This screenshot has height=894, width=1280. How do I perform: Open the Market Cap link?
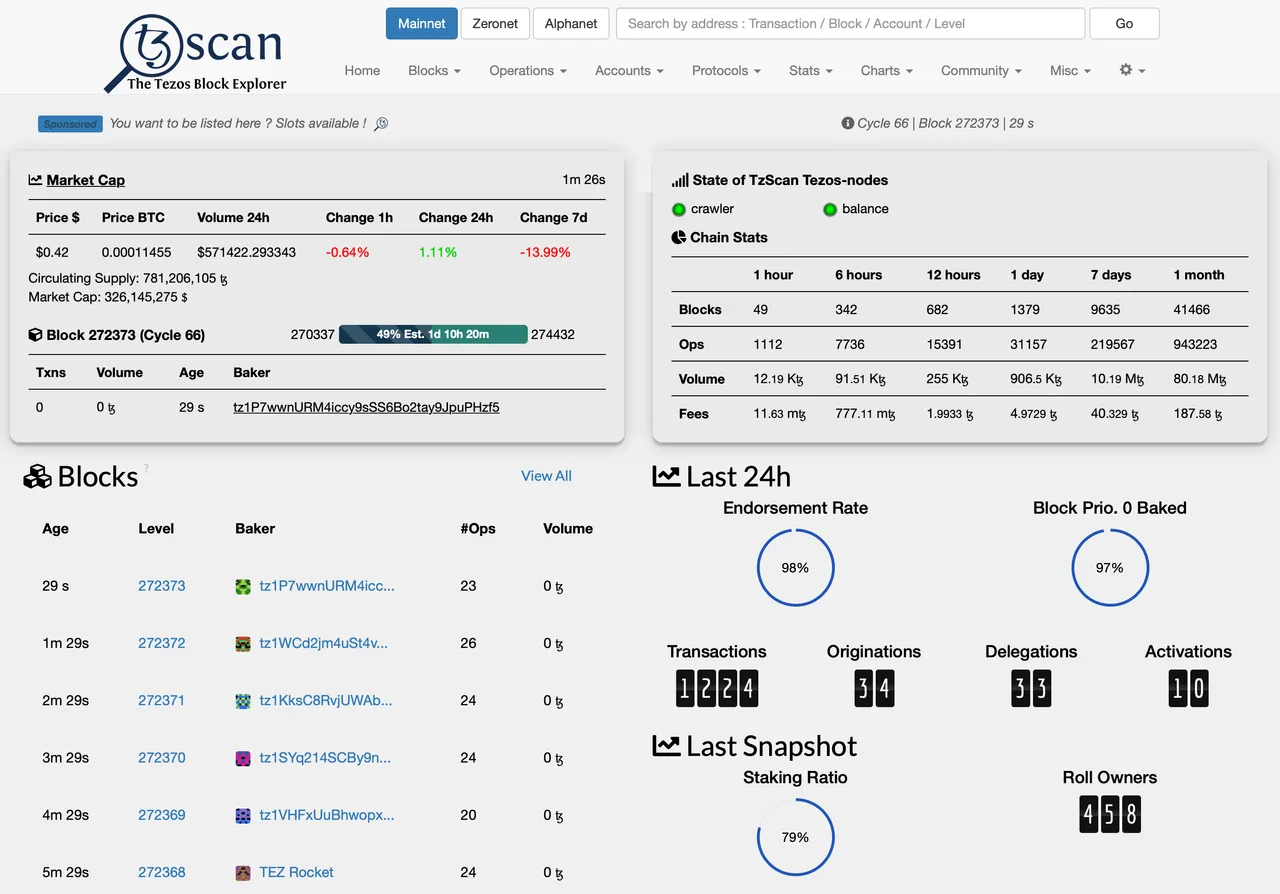(x=86, y=180)
